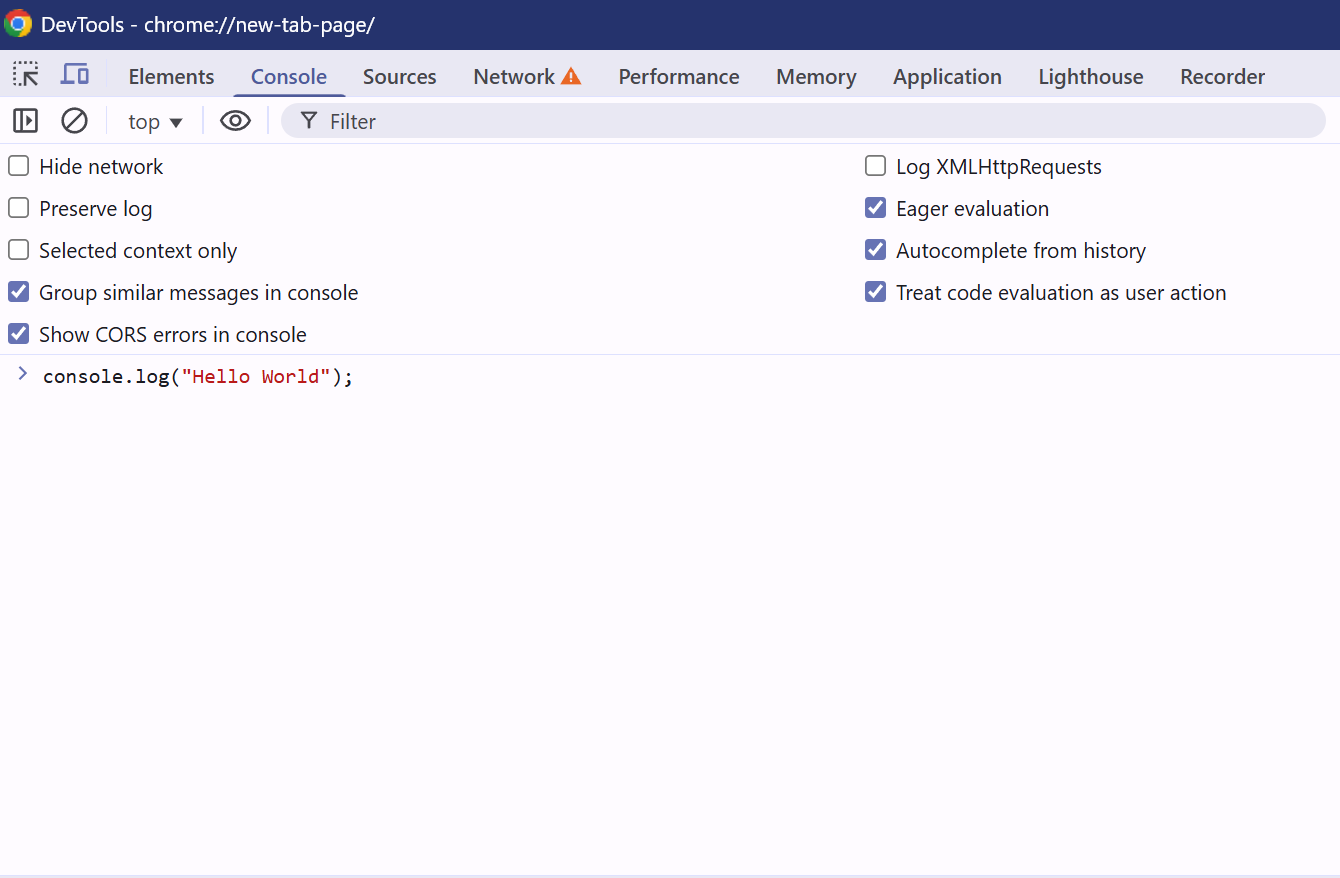Open the Lighthouse tab
The image size is (1340, 878).
pos(1091,77)
